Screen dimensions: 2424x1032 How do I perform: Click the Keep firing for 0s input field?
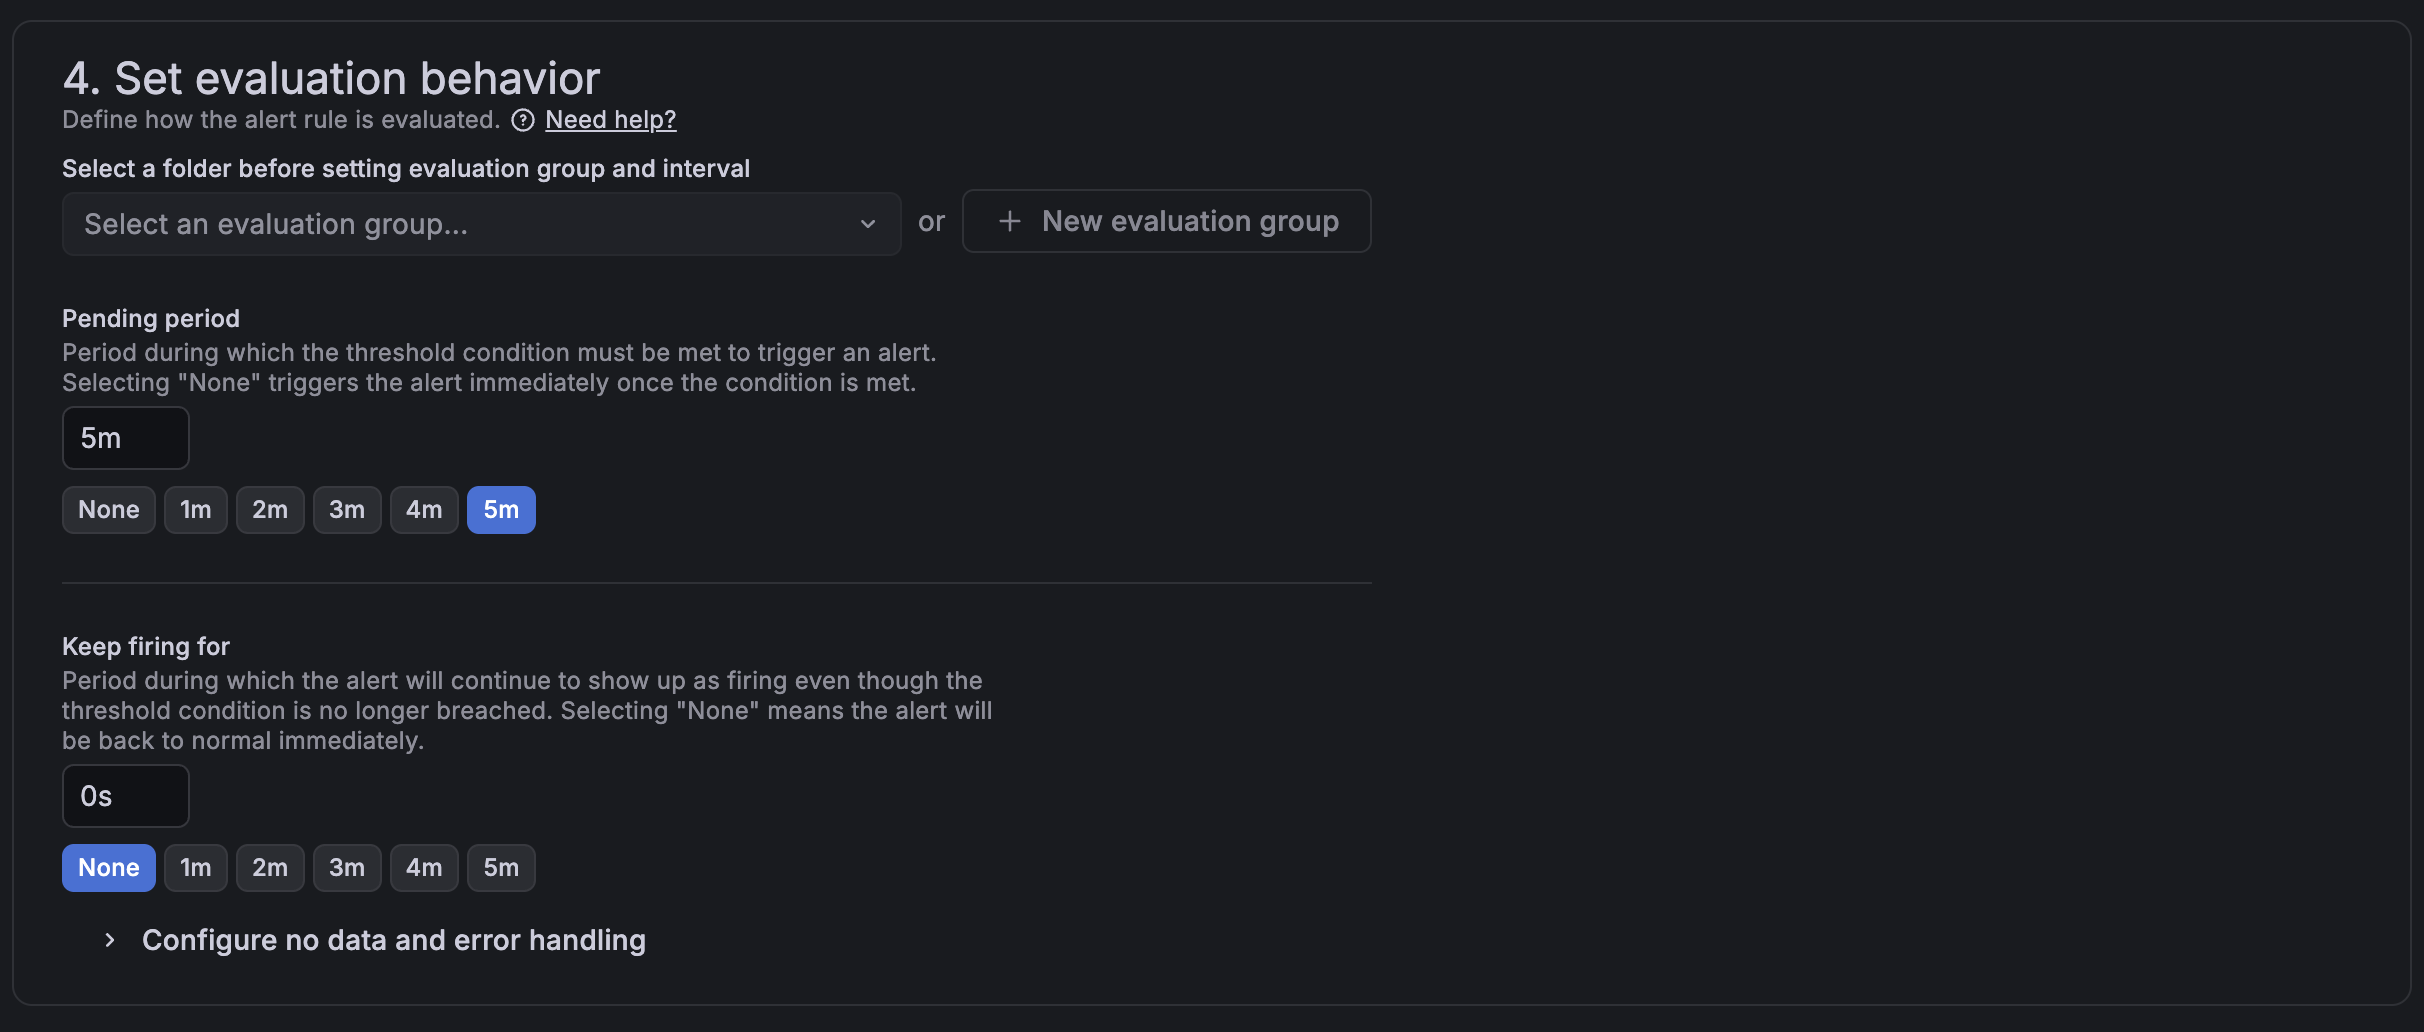[x=125, y=795]
